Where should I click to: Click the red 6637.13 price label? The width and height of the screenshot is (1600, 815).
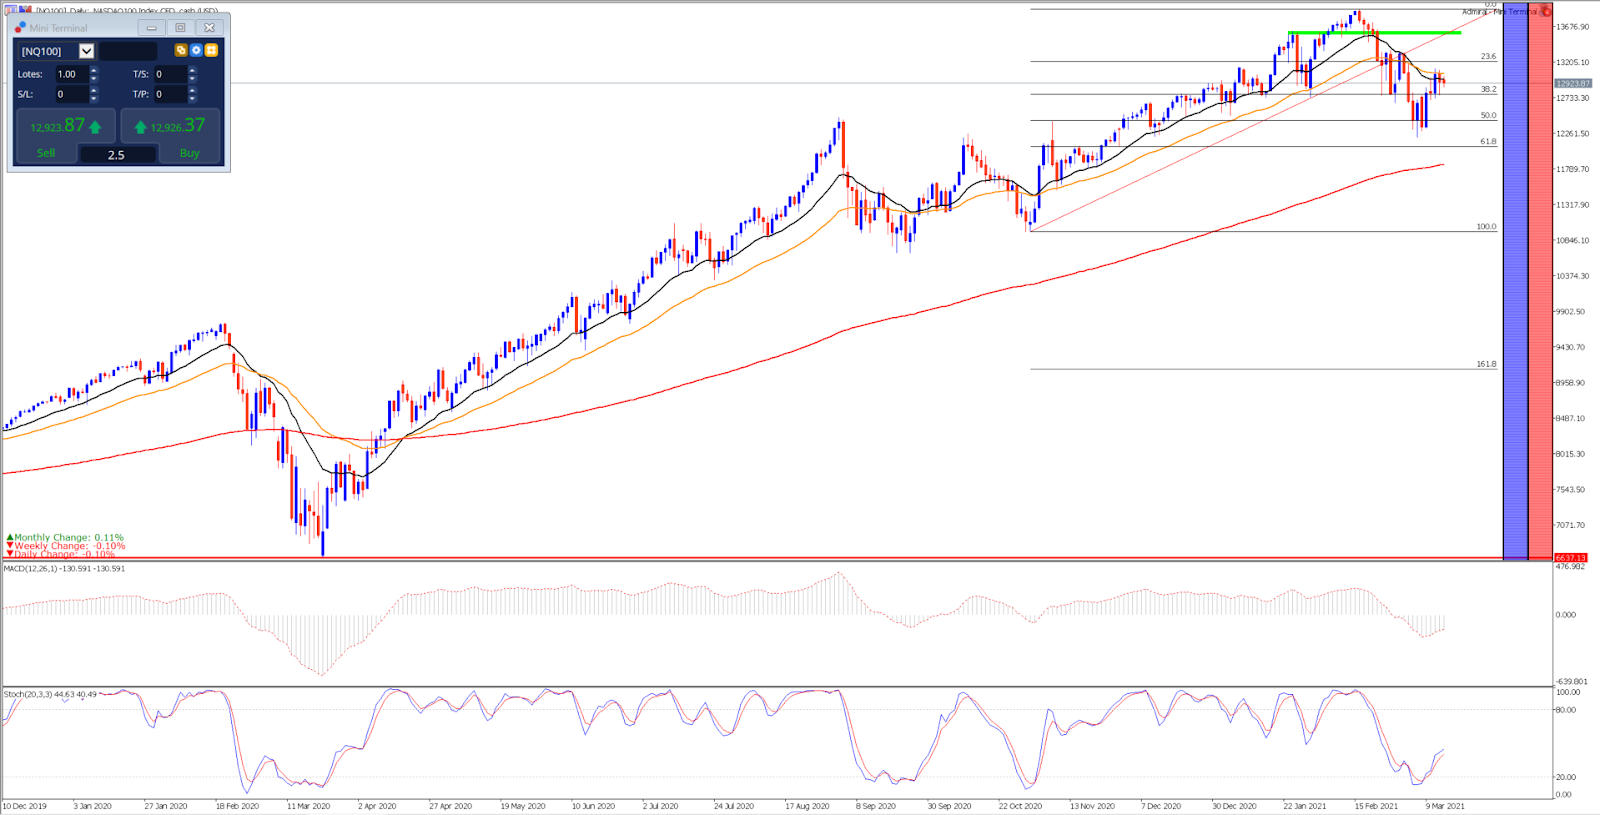tap(1571, 558)
